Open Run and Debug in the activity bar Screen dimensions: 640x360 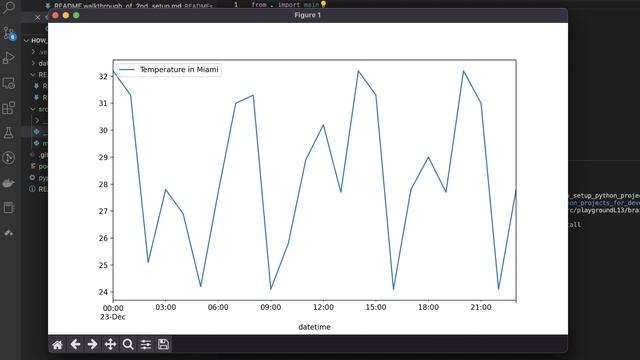(9, 58)
